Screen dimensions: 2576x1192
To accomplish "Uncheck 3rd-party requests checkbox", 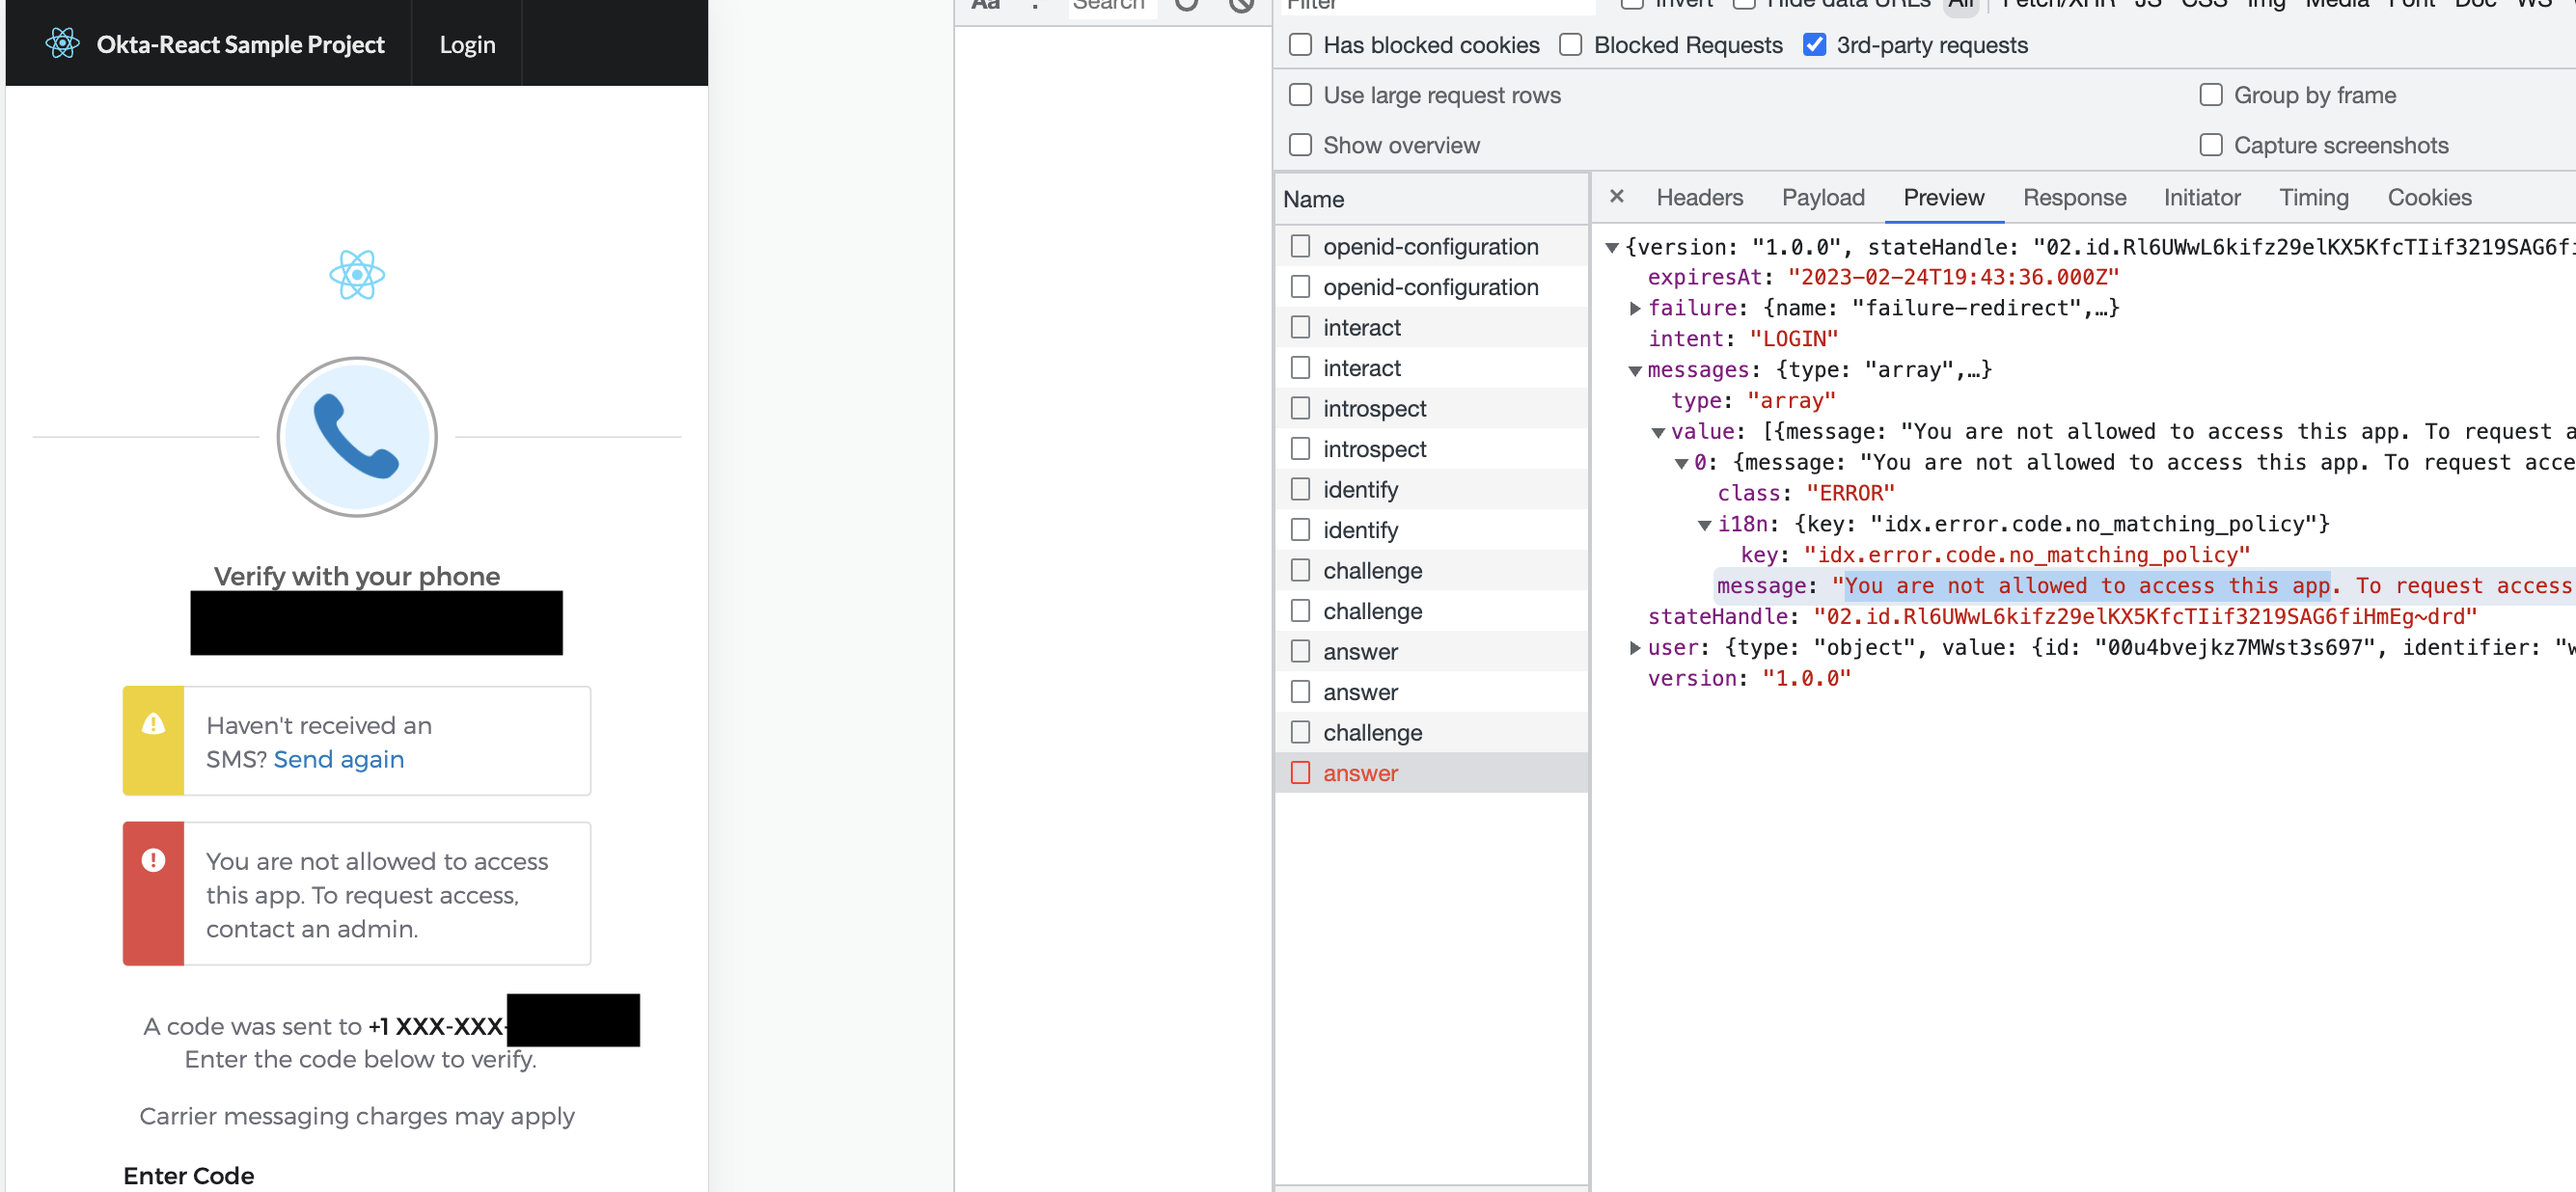I will pos(1814,45).
